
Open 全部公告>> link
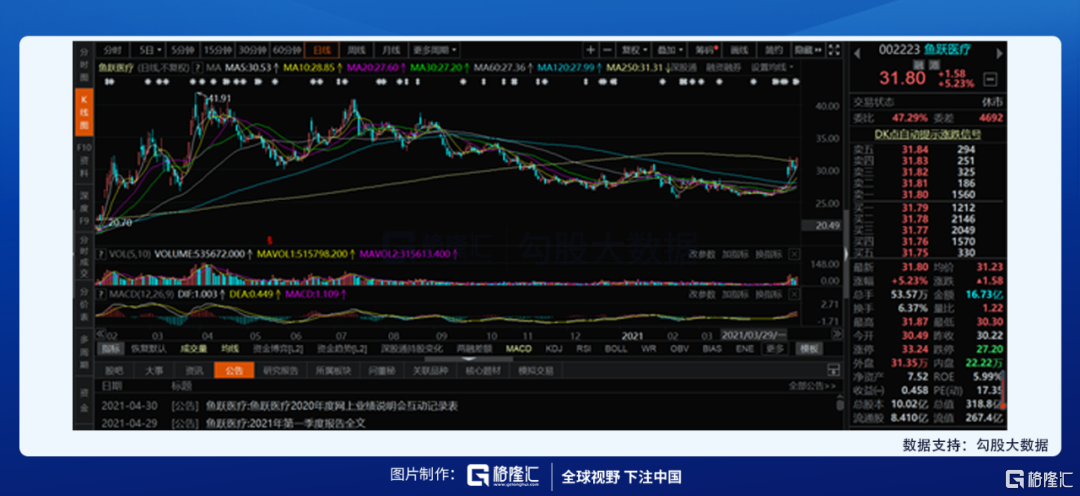[813, 386]
